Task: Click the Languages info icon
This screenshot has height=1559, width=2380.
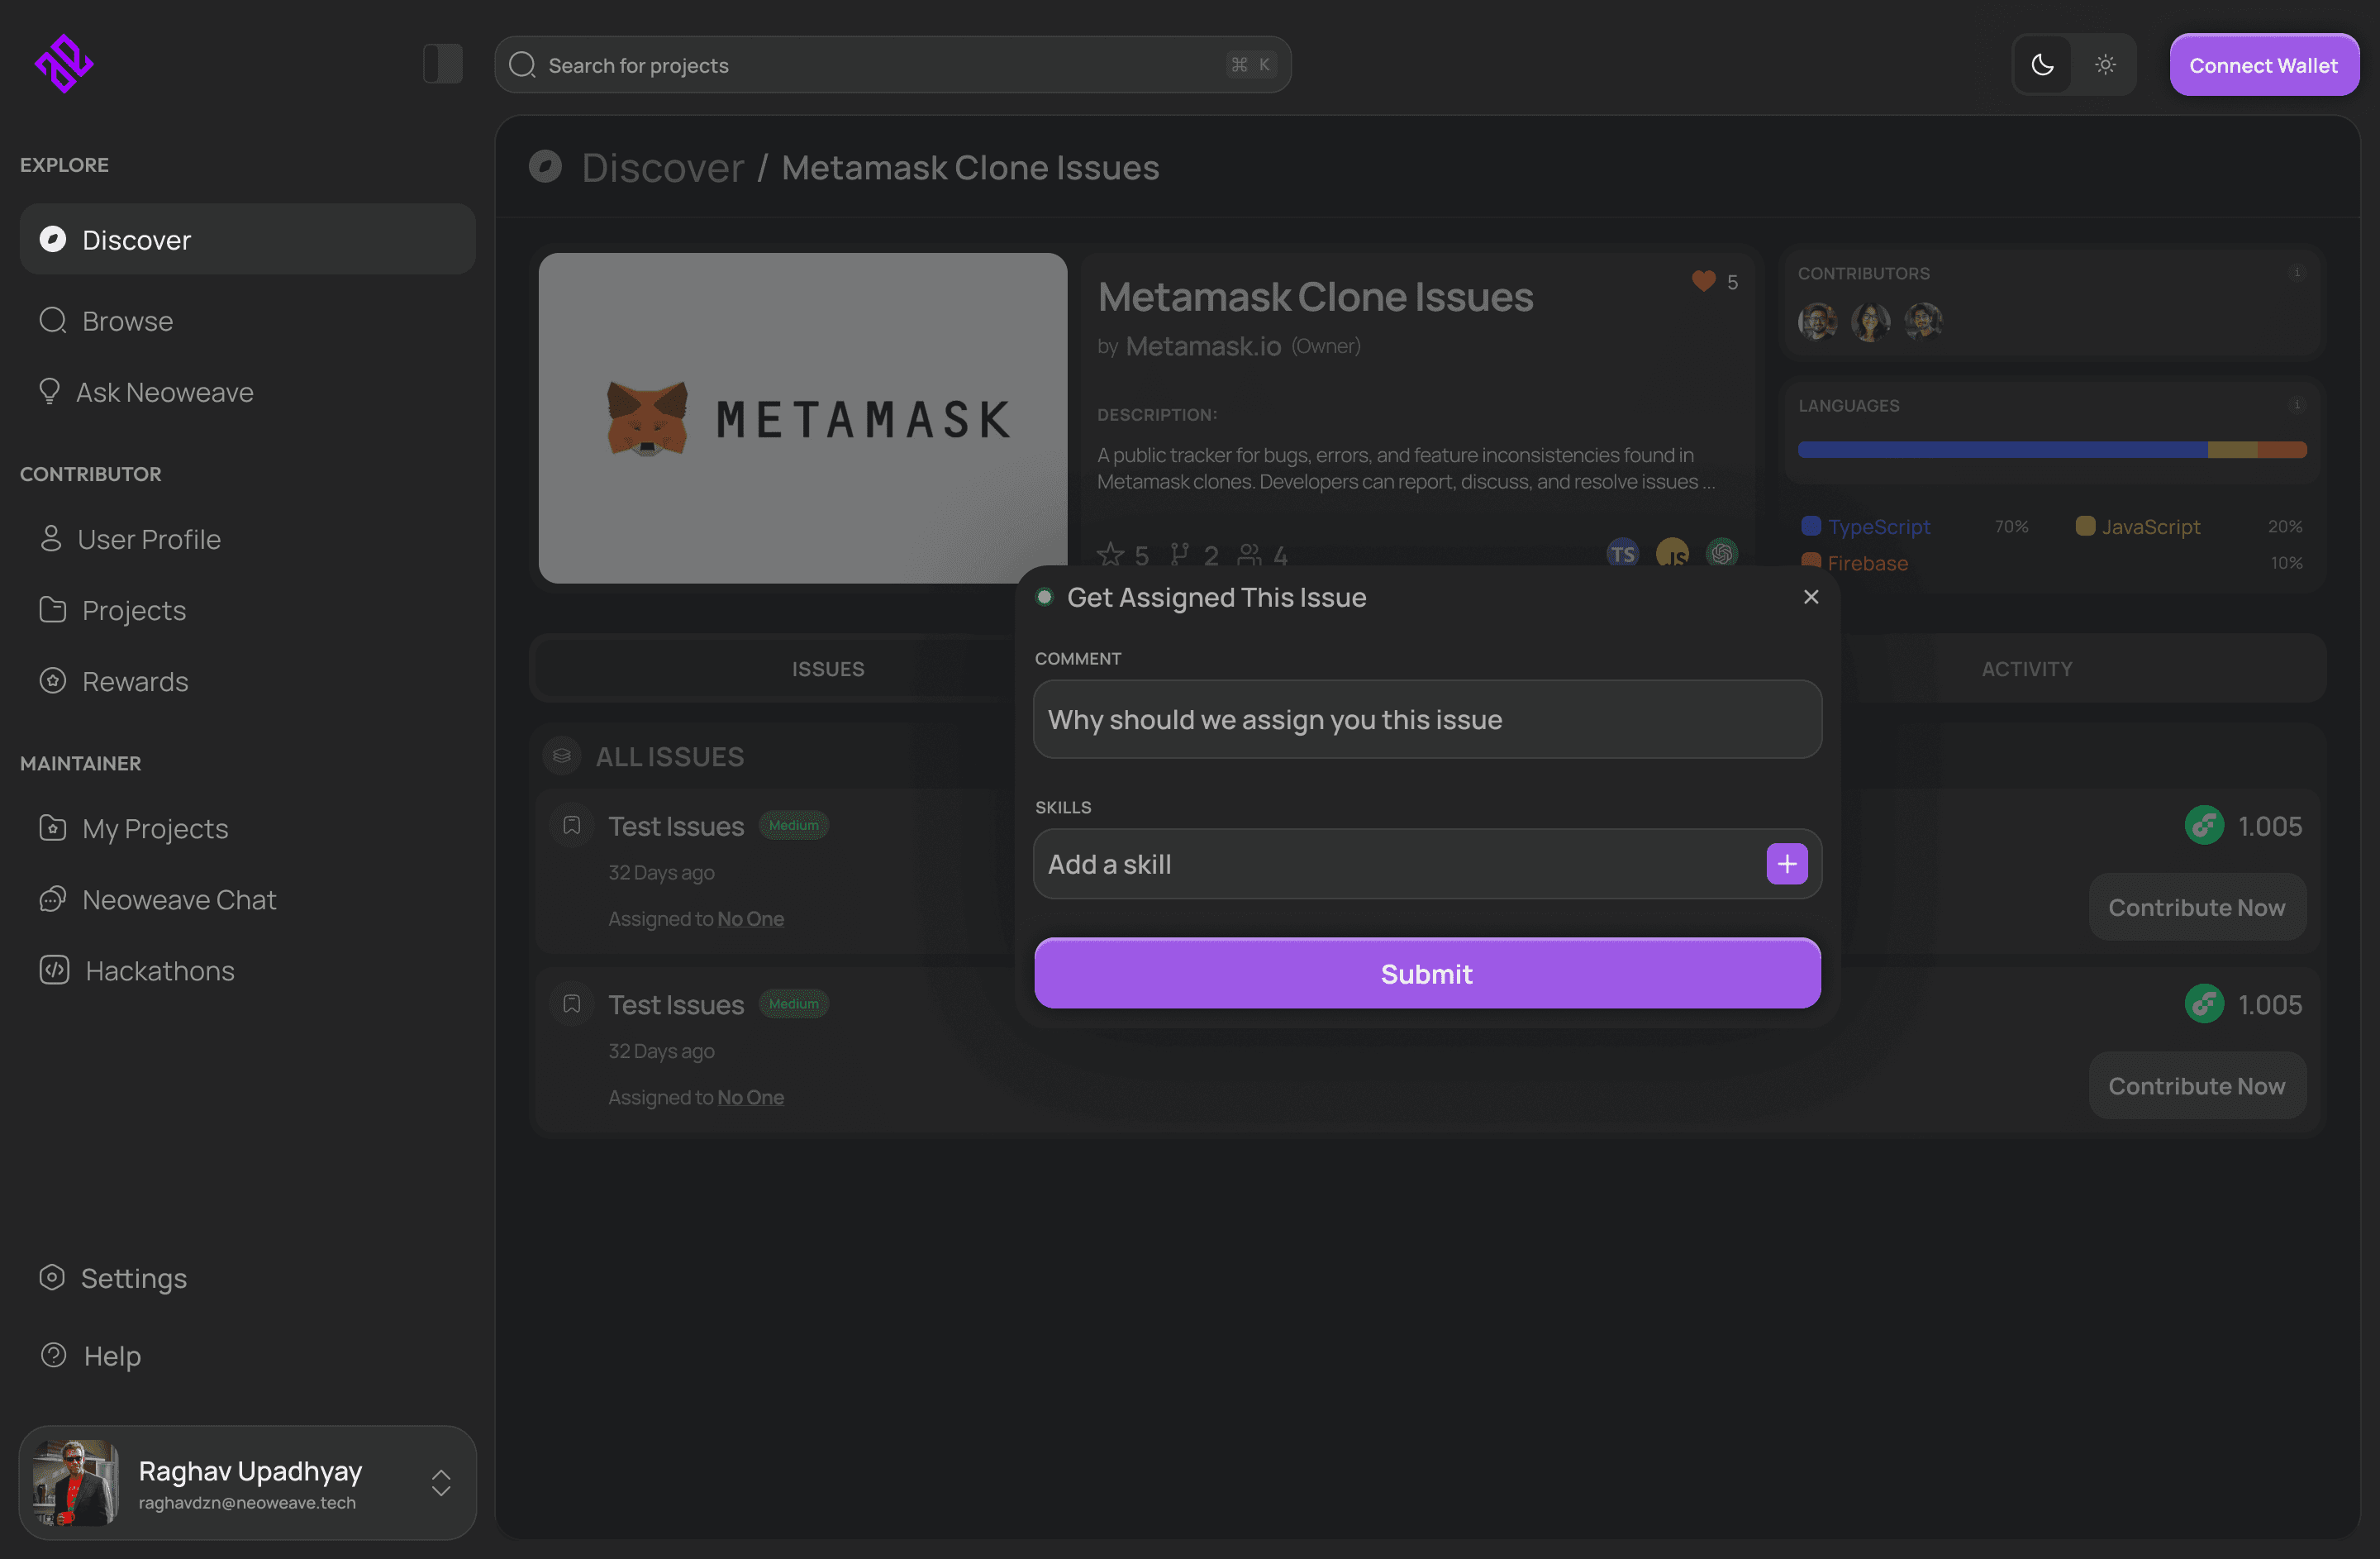Action: click(x=2297, y=404)
